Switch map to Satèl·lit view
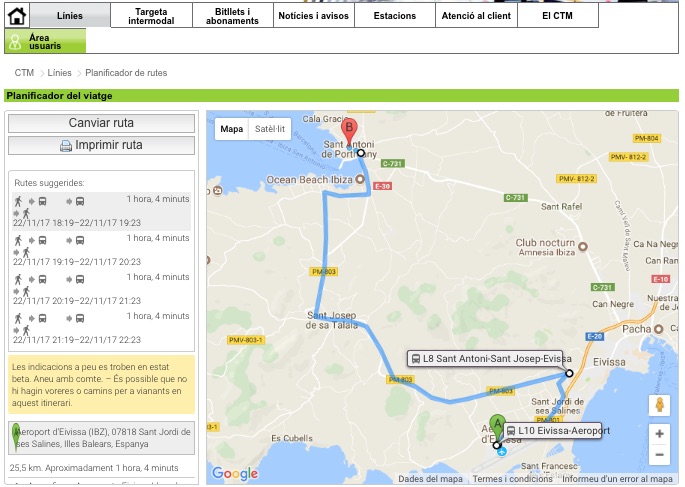685x487 pixels. pyautogui.click(x=270, y=129)
